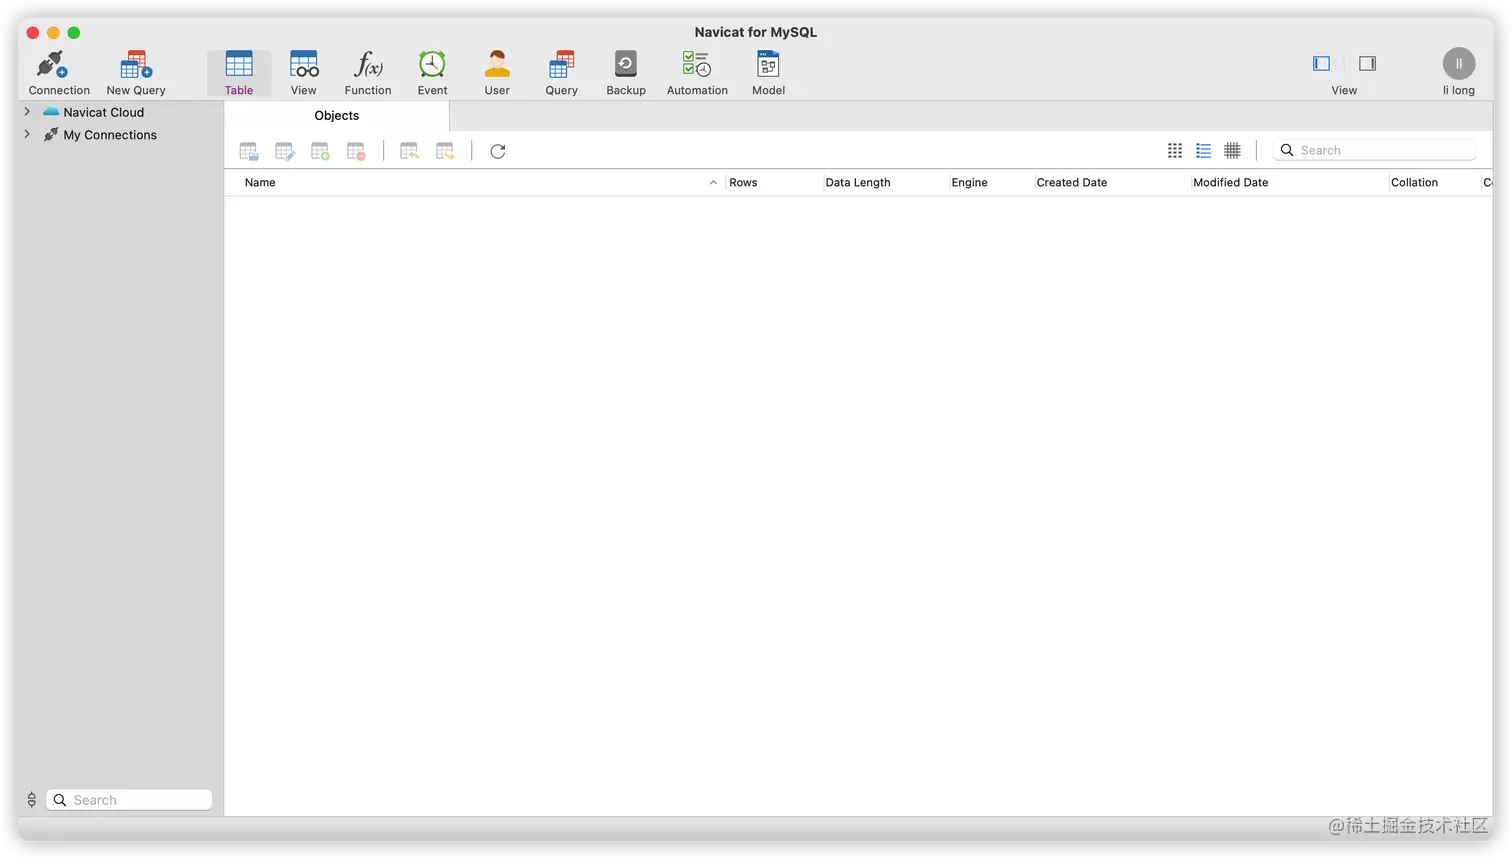Open the Query objects list
1512x859 pixels.
[x=561, y=73]
